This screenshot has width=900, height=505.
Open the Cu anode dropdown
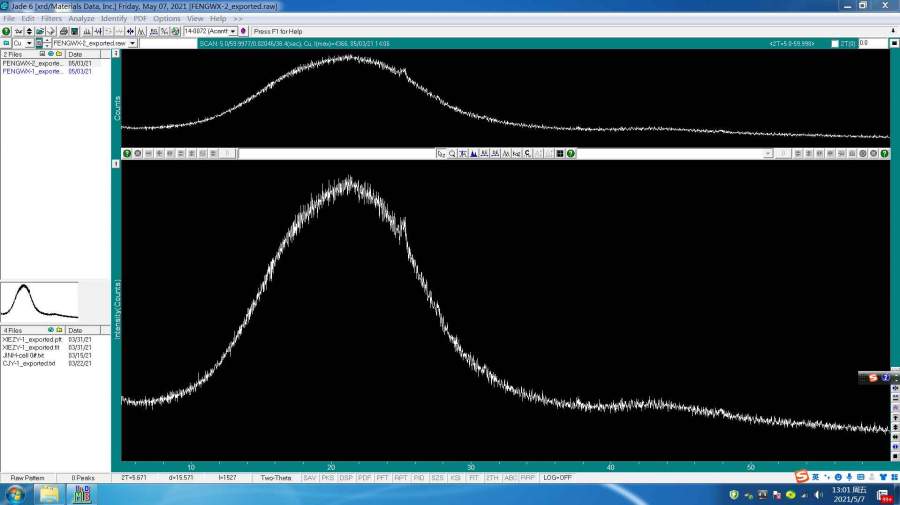click(x=29, y=43)
